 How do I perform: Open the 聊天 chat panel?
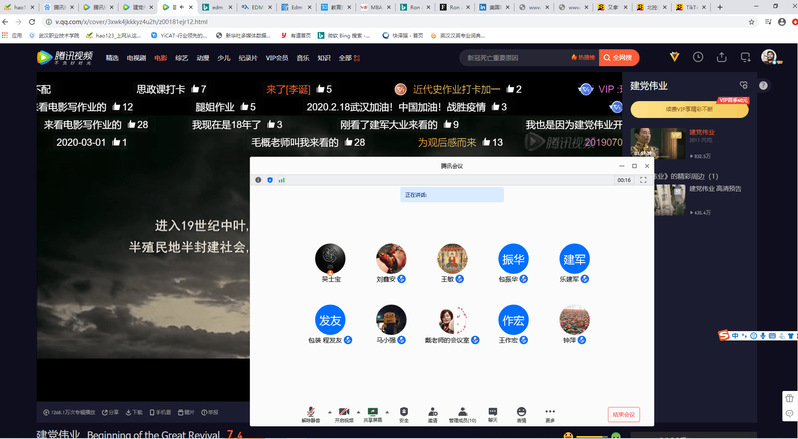tap(492, 412)
